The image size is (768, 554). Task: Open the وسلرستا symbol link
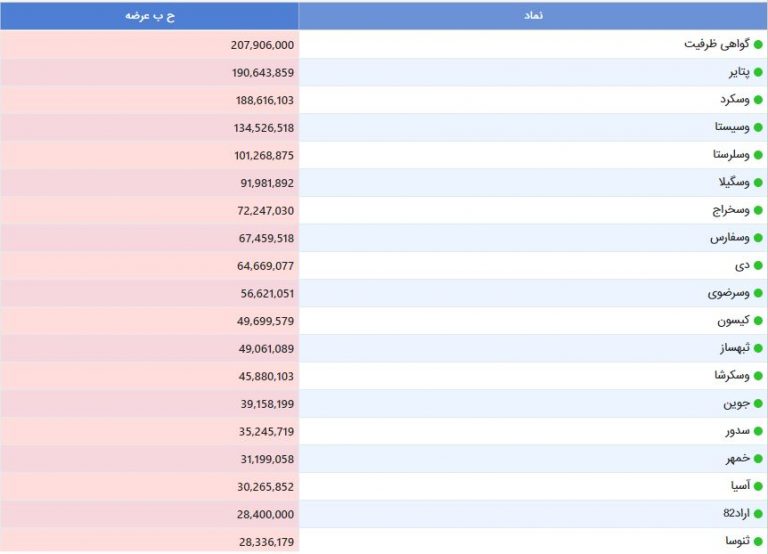pos(731,155)
